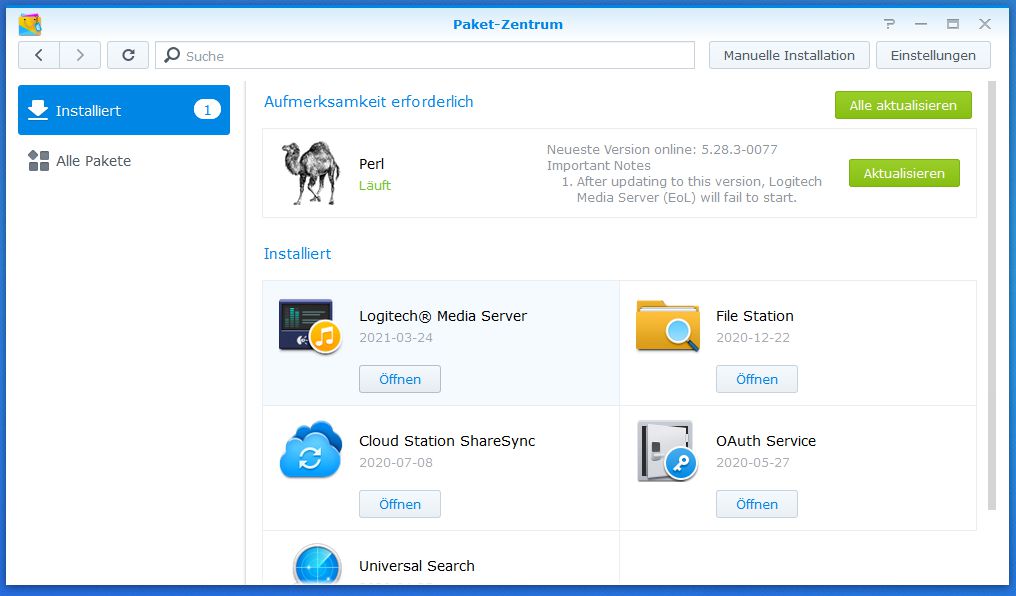Image resolution: width=1016 pixels, height=596 pixels.
Task: Click the grid icon beside Alle Pakete
Action: [x=38, y=161]
